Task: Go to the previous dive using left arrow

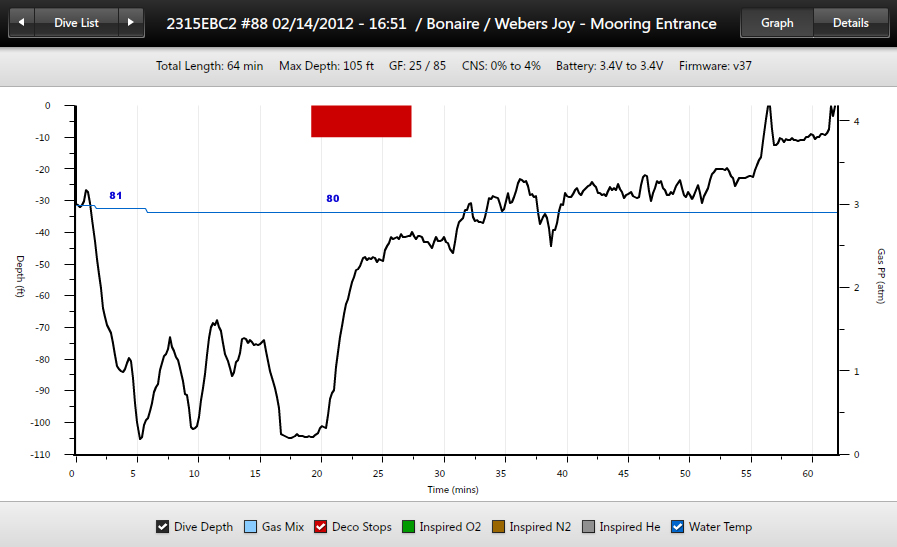Action: coord(22,23)
